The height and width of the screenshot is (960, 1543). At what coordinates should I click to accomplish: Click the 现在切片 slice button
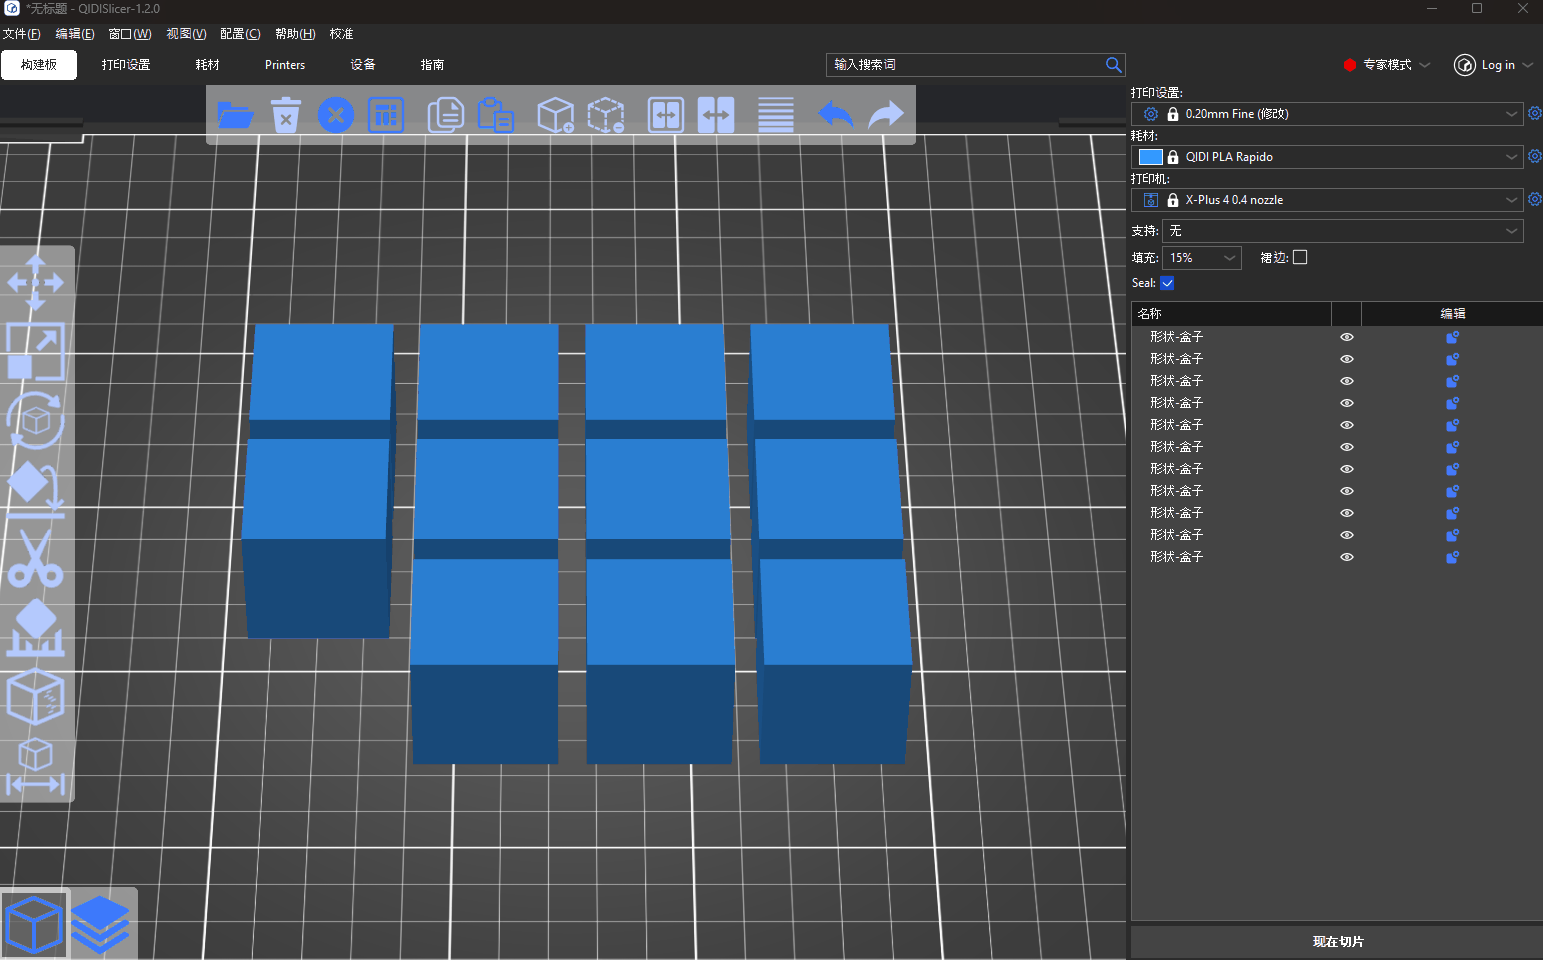click(x=1337, y=942)
